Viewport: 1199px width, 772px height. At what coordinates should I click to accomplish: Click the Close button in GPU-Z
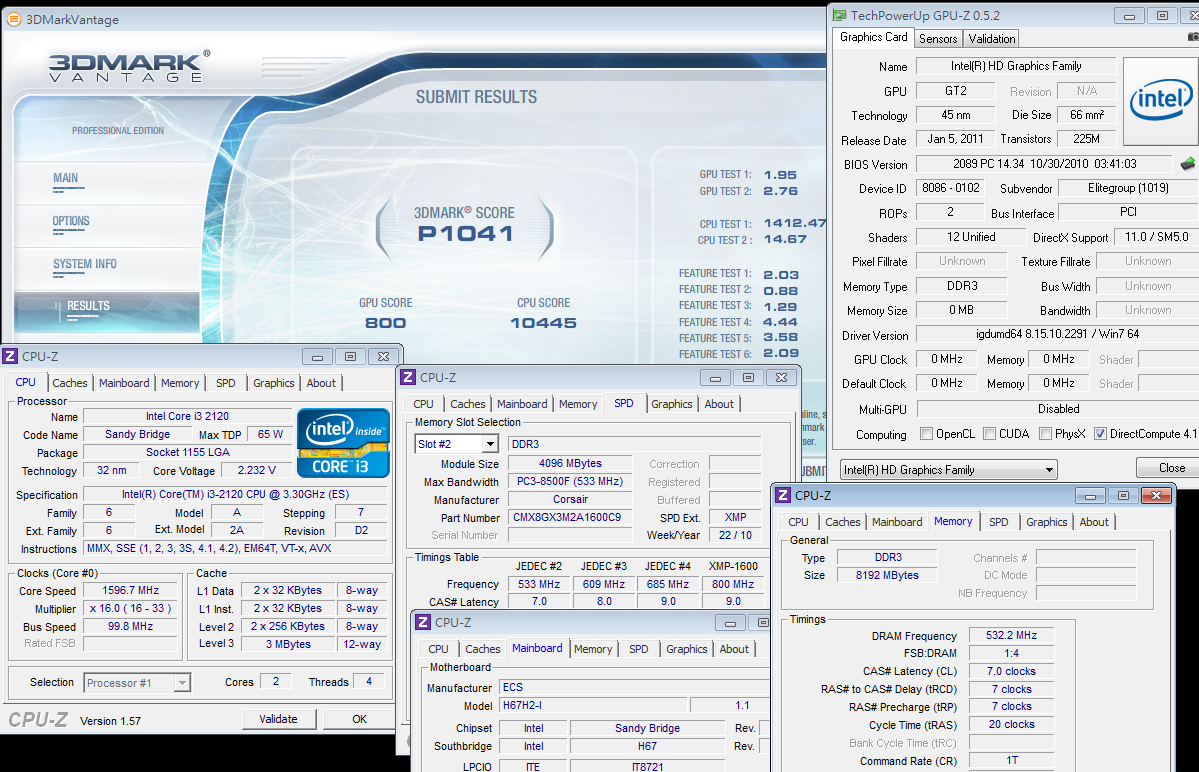(x=1171, y=468)
